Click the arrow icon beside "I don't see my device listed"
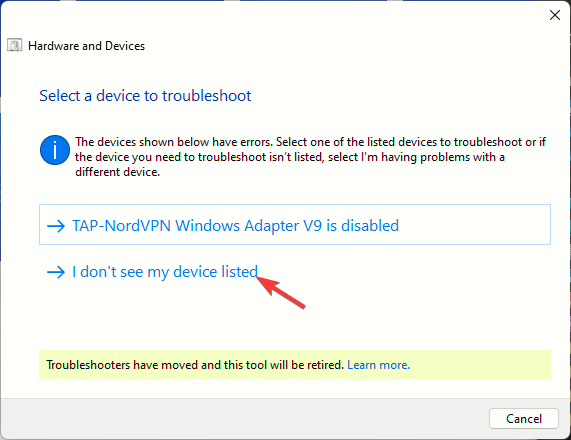This screenshot has width=571, height=440. tap(56, 272)
